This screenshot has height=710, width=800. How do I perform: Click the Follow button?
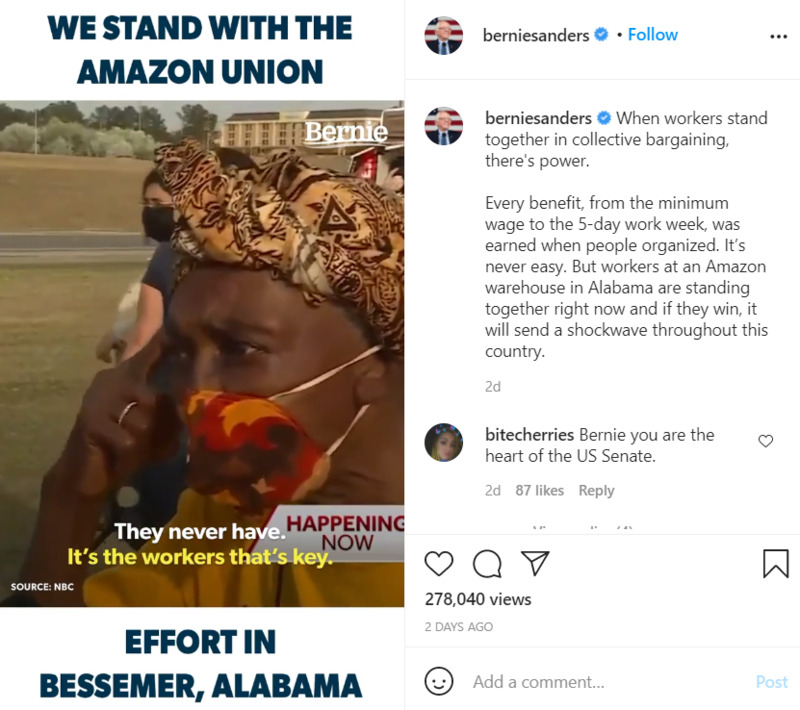[x=653, y=35]
